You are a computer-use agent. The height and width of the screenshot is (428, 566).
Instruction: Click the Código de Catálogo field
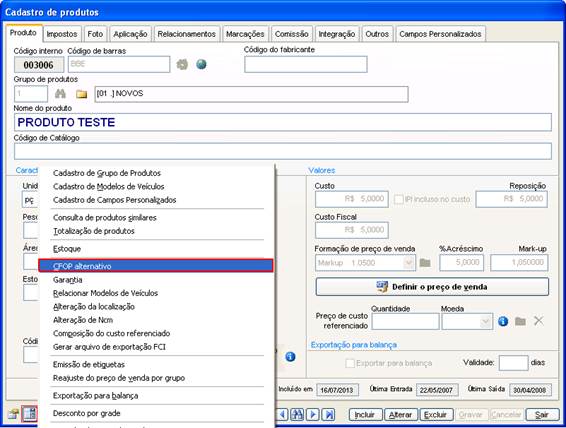click(x=283, y=152)
